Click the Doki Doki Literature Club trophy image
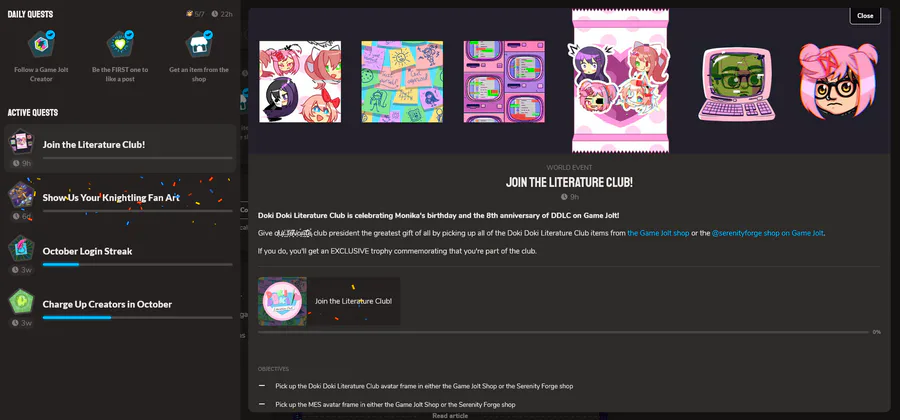The image size is (900, 420). tap(282, 301)
